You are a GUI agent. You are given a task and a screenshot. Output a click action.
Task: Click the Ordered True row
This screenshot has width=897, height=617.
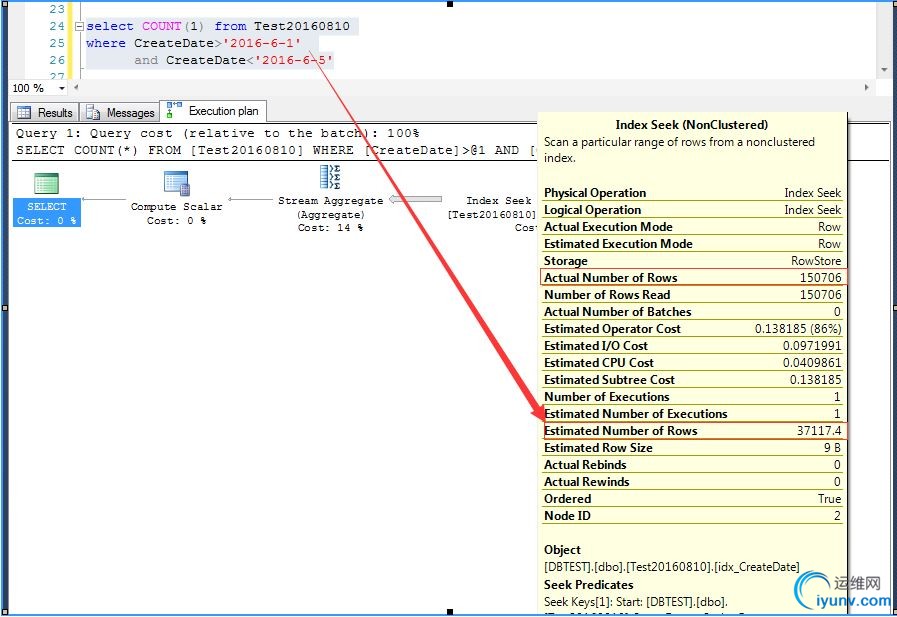[692, 499]
